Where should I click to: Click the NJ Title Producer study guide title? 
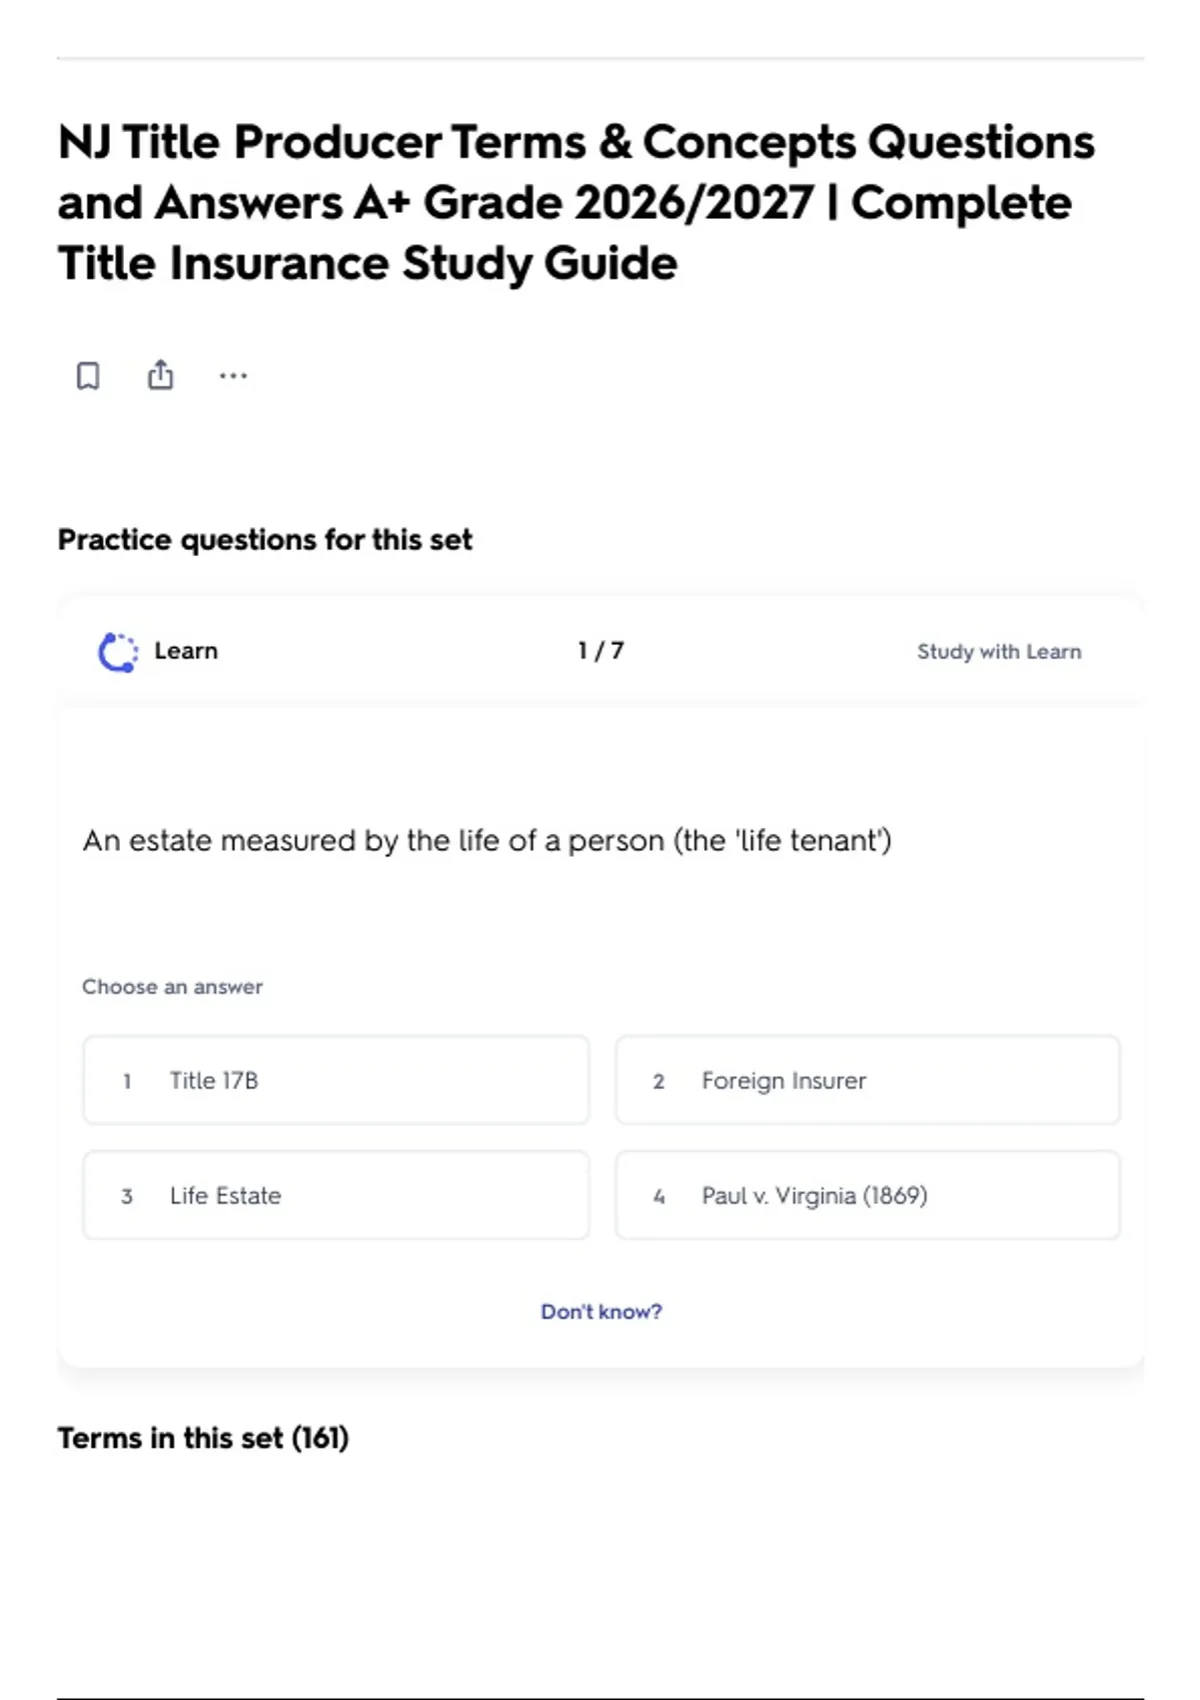tap(576, 203)
